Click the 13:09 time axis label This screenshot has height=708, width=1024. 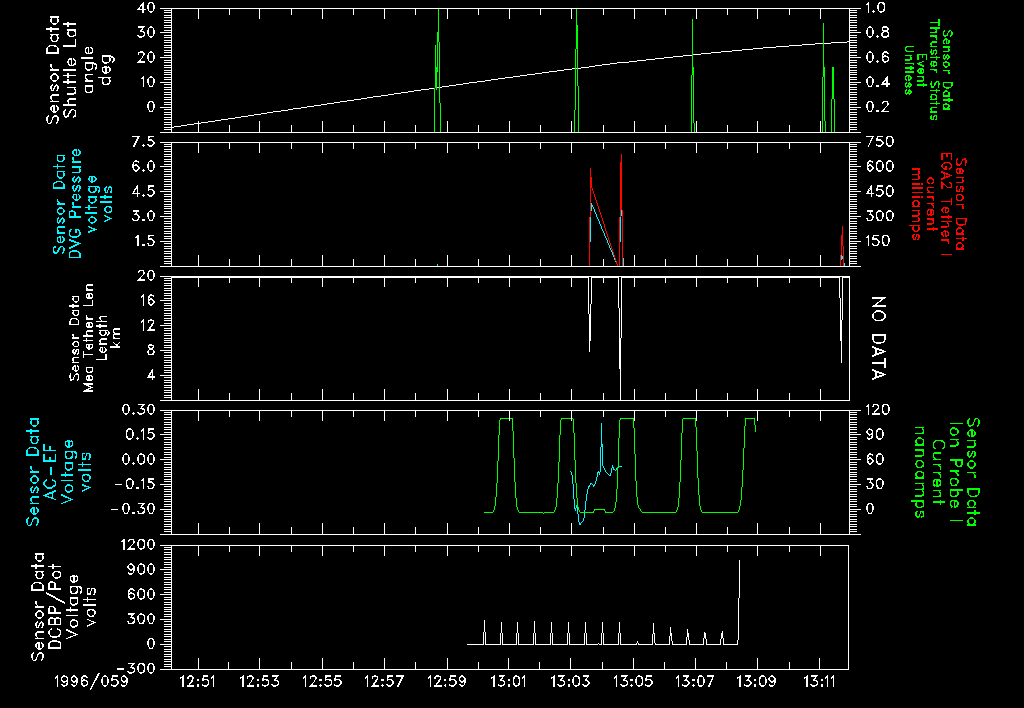coord(757,681)
